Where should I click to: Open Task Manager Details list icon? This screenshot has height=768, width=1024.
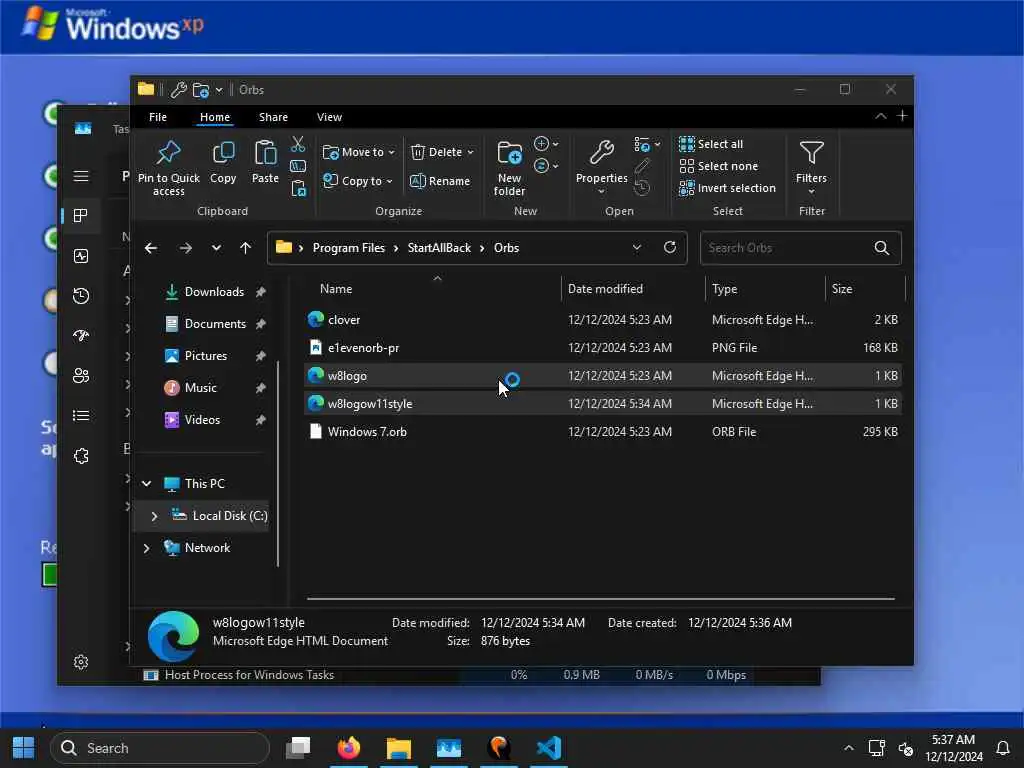coord(81,415)
